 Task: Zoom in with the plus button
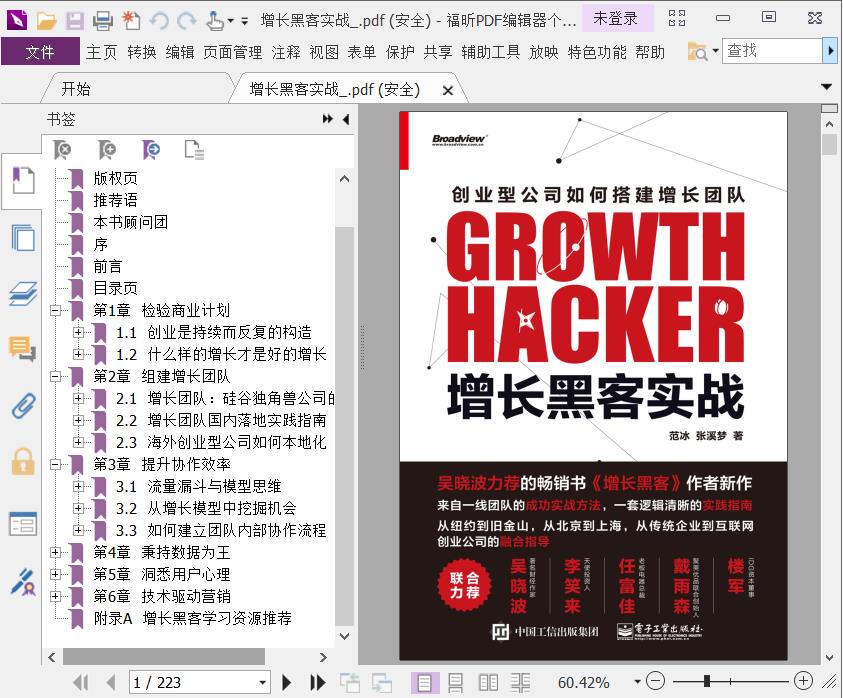click(803, 681)
